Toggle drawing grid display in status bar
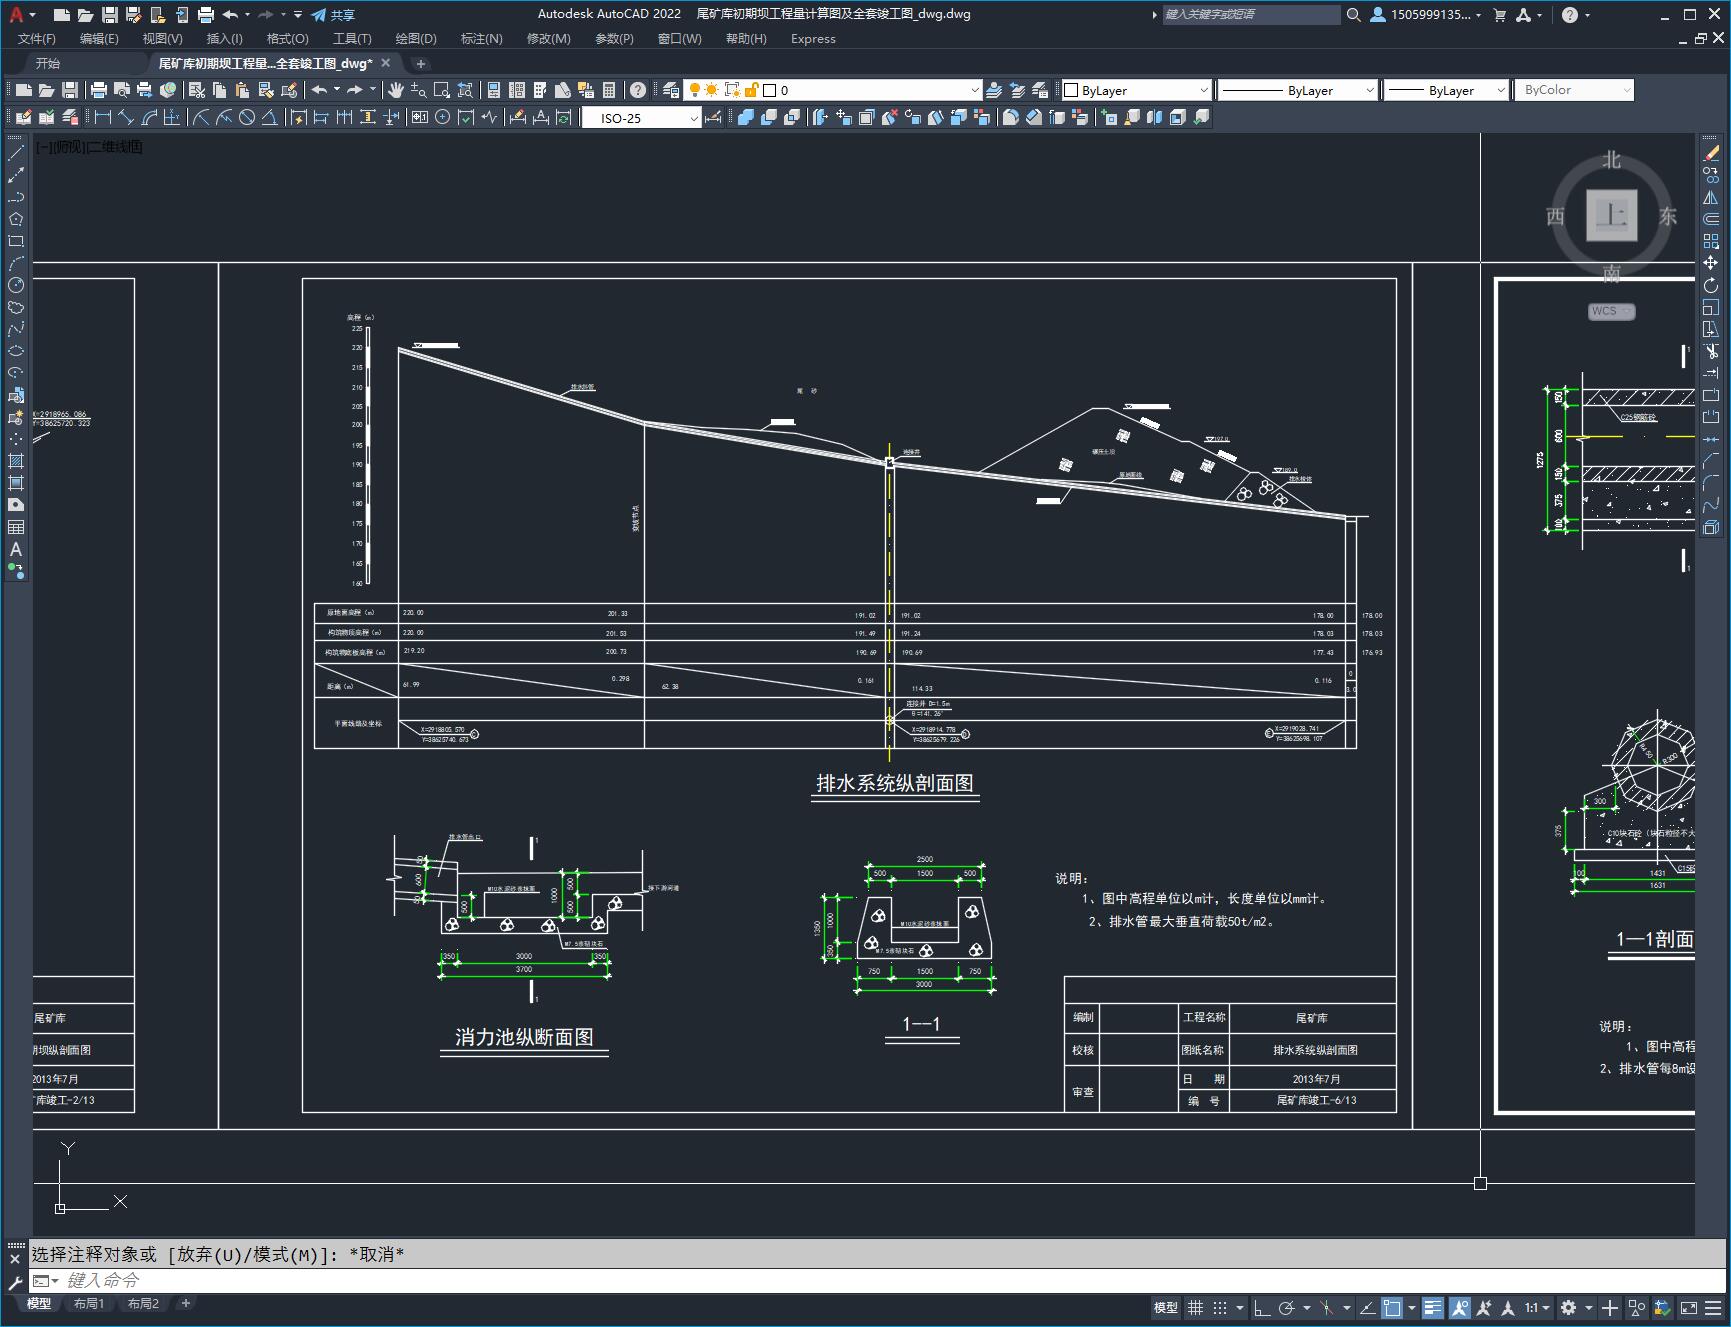Viewport: 1731px width, 1327px height. pos(1195,1307)
